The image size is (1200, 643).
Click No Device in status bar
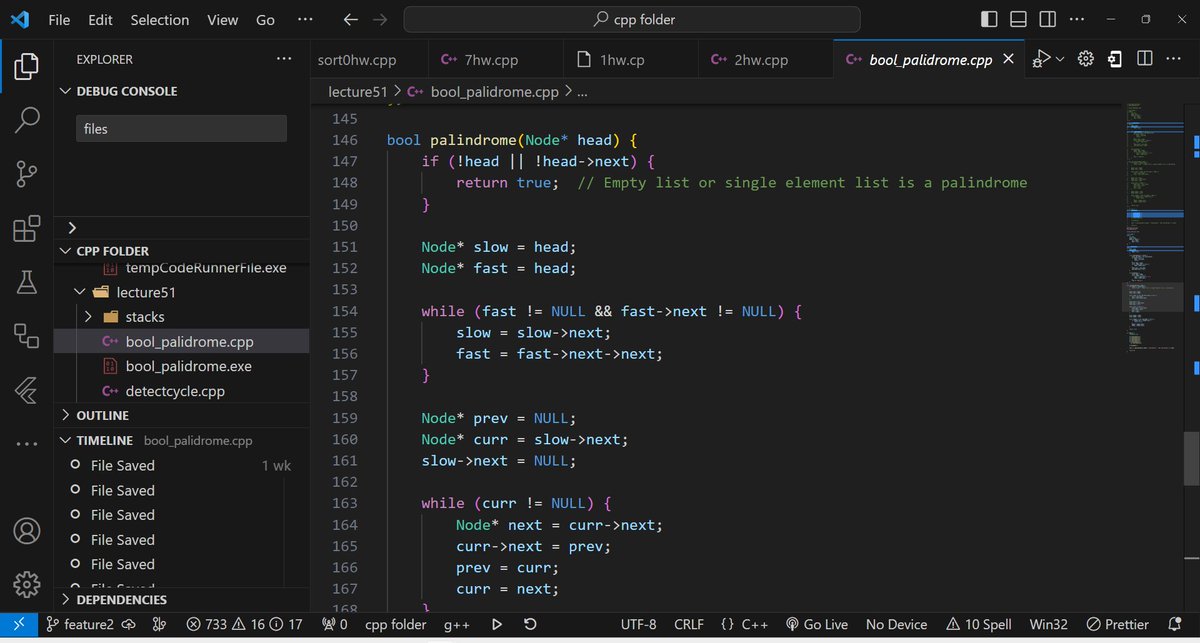(896, 624)
